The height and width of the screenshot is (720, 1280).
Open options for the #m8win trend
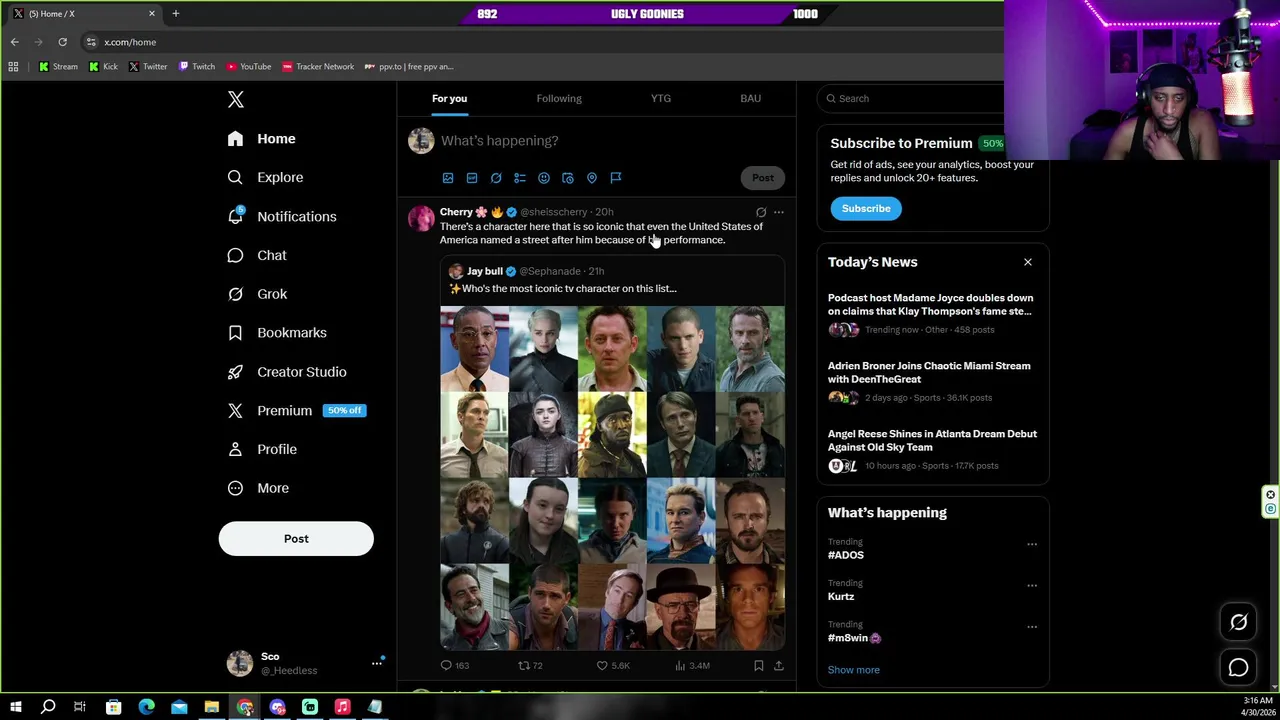[x=1032, y=627]
